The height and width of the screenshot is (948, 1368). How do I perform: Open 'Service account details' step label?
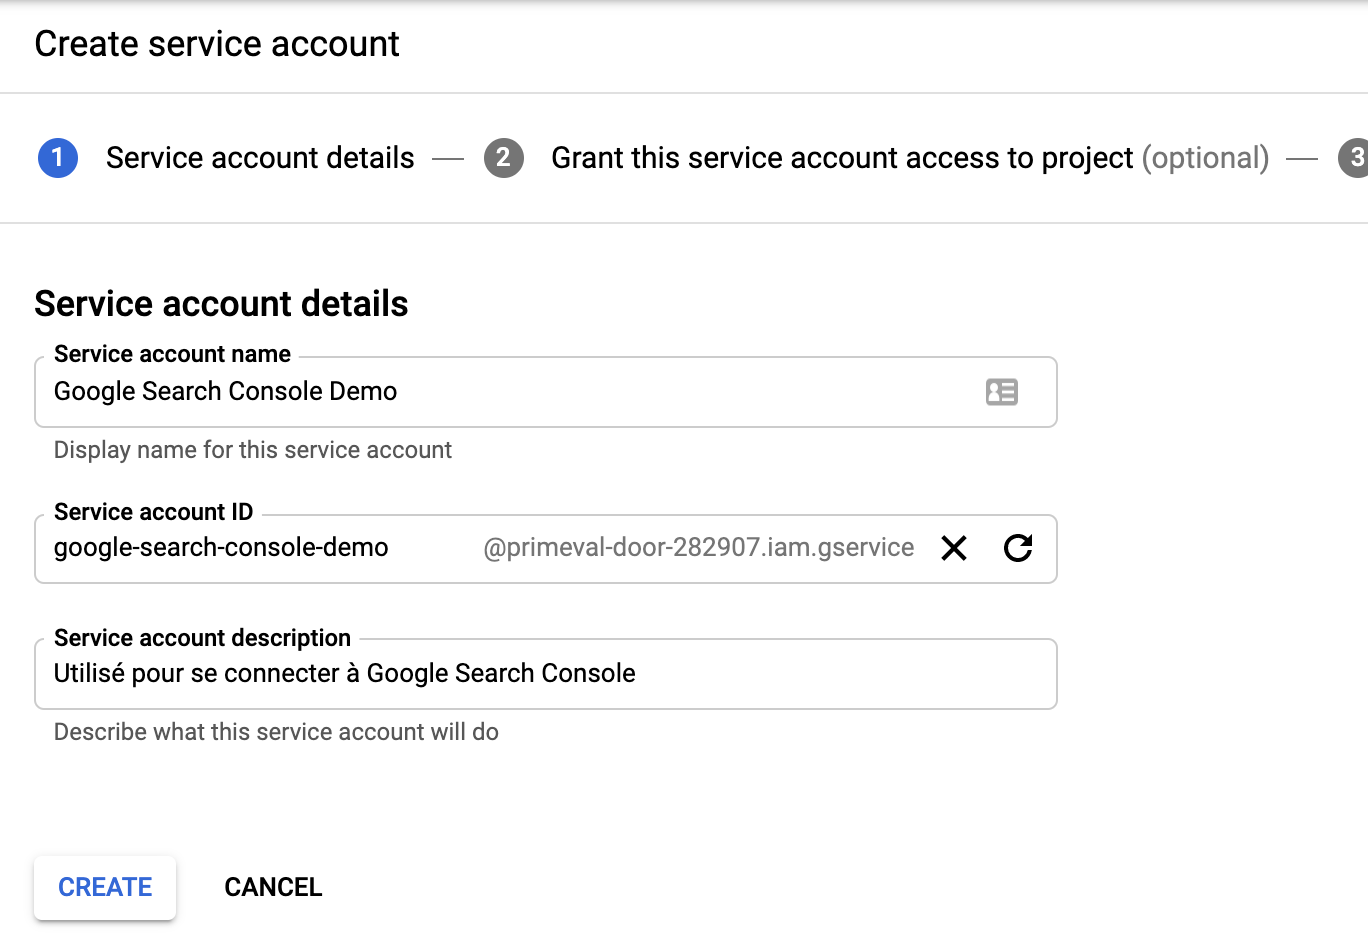click(x=260, y=158)
